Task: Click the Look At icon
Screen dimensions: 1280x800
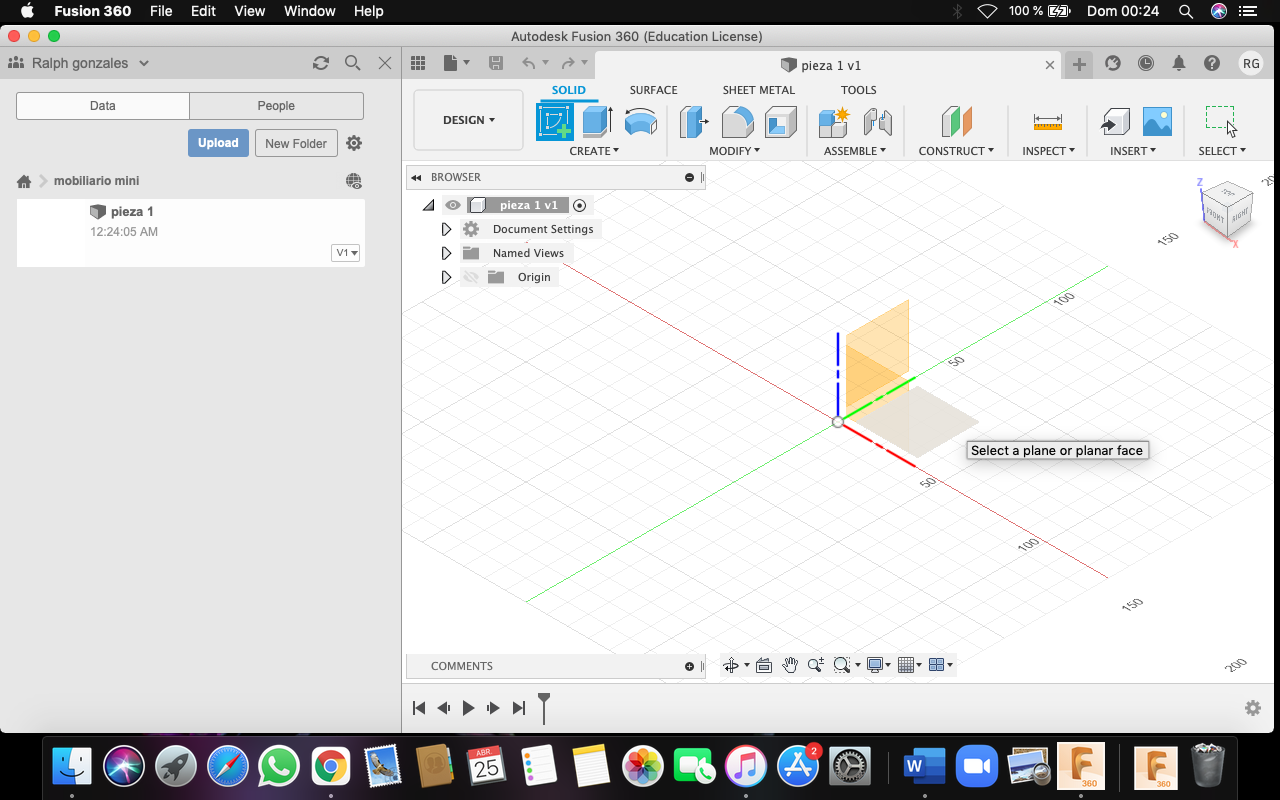Action: [x=764, y=665]
